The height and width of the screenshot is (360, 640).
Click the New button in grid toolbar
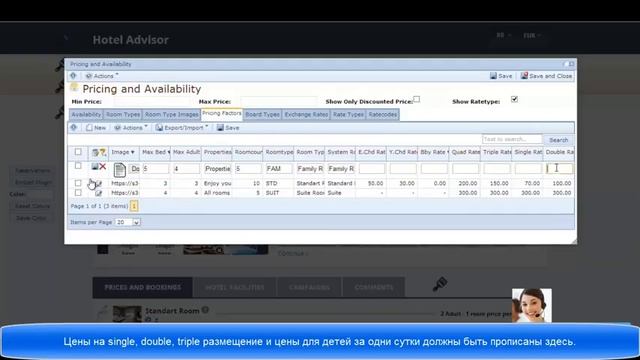[x=96, y=128]
